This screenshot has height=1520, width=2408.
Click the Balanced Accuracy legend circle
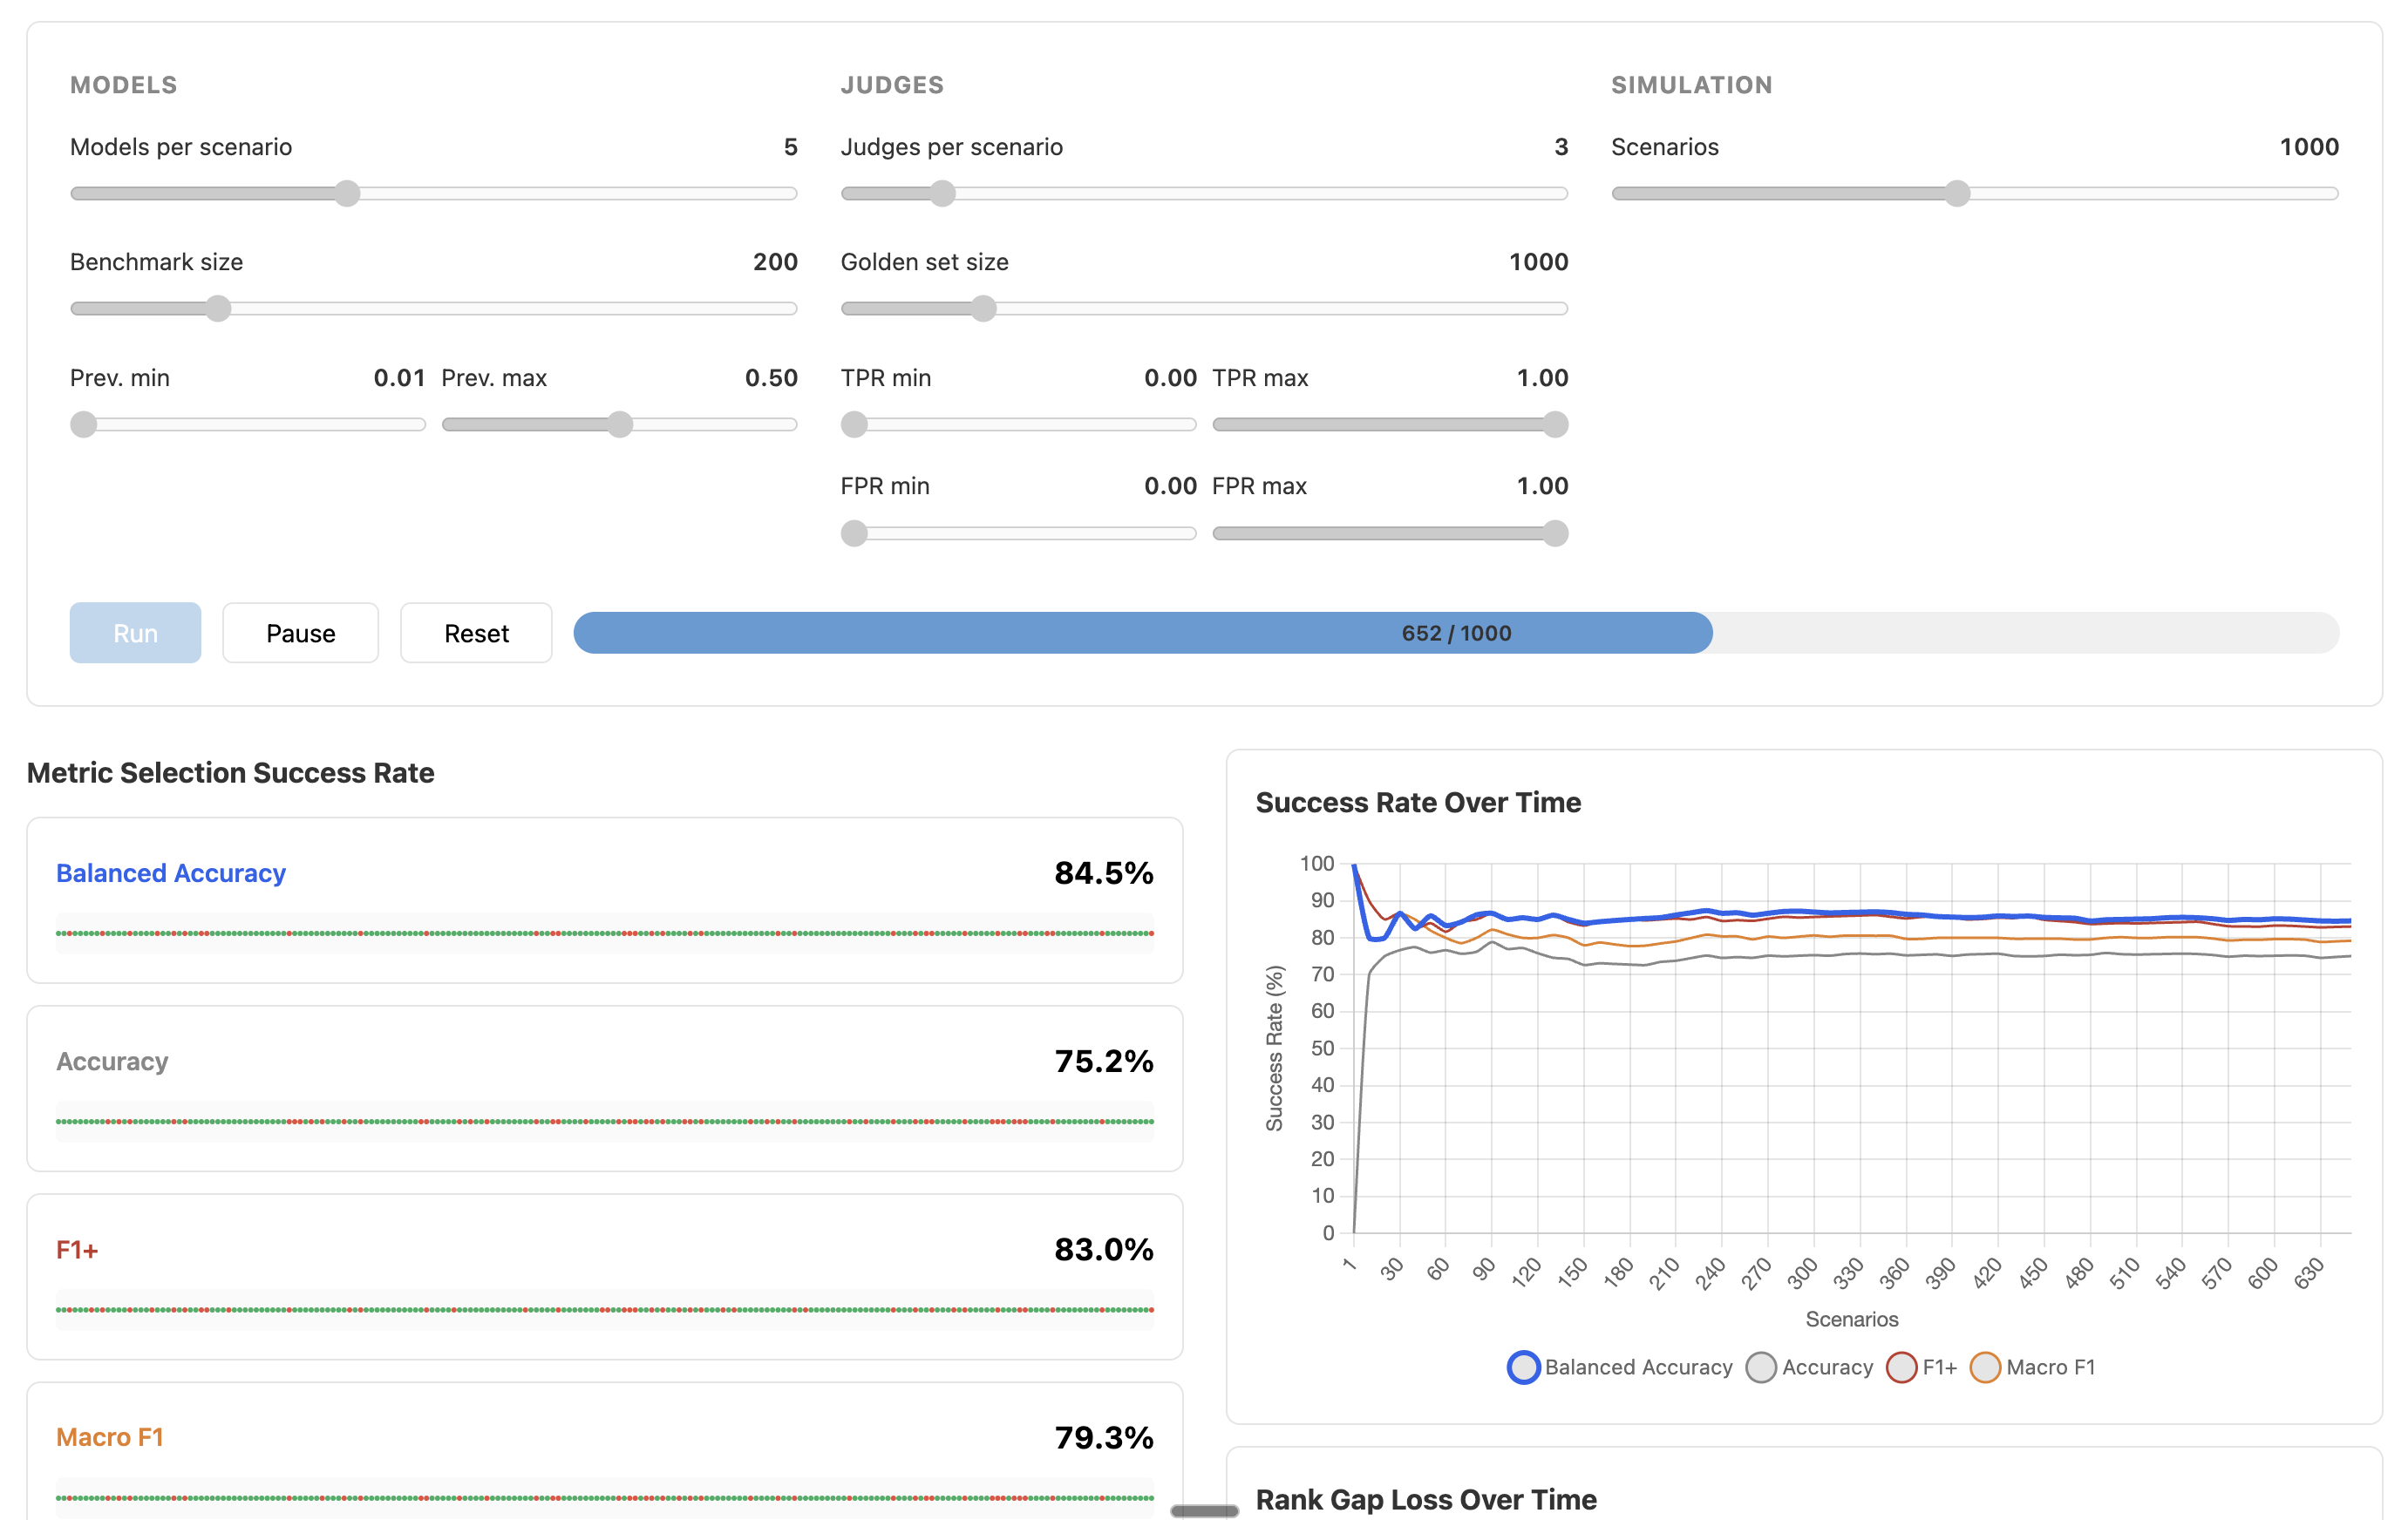pyautogui.click(x=1522, y=1367)
